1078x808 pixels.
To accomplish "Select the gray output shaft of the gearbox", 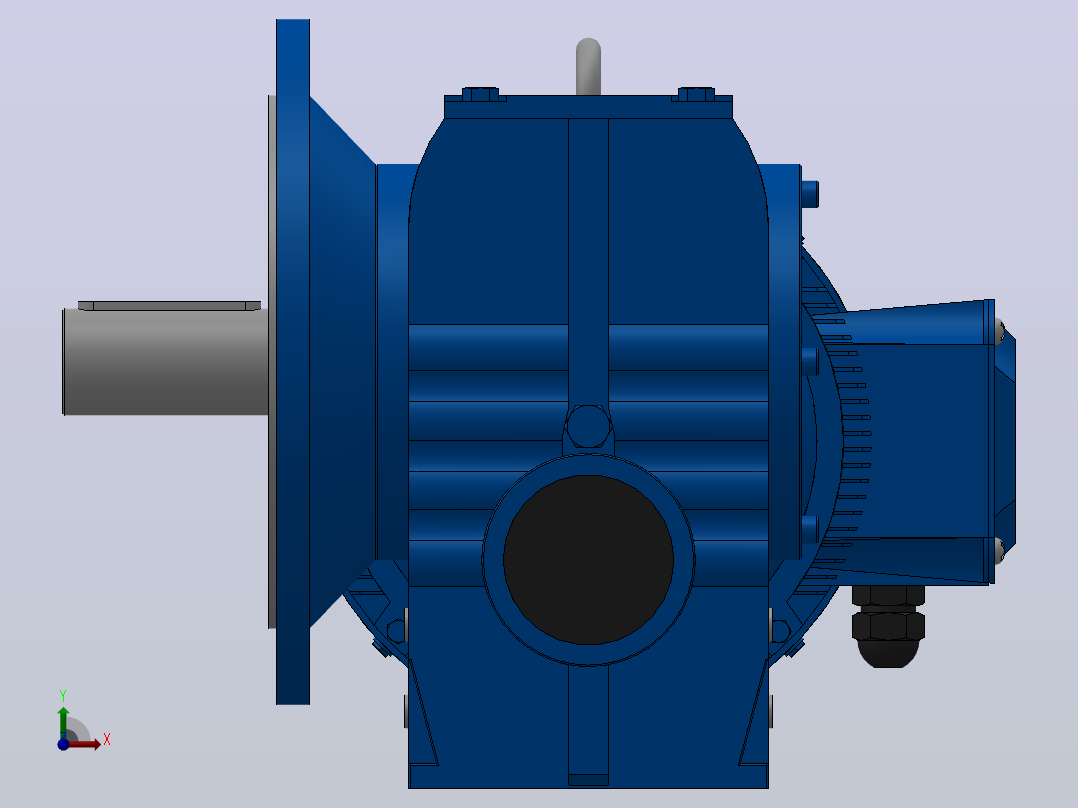I will coord(166,362).
